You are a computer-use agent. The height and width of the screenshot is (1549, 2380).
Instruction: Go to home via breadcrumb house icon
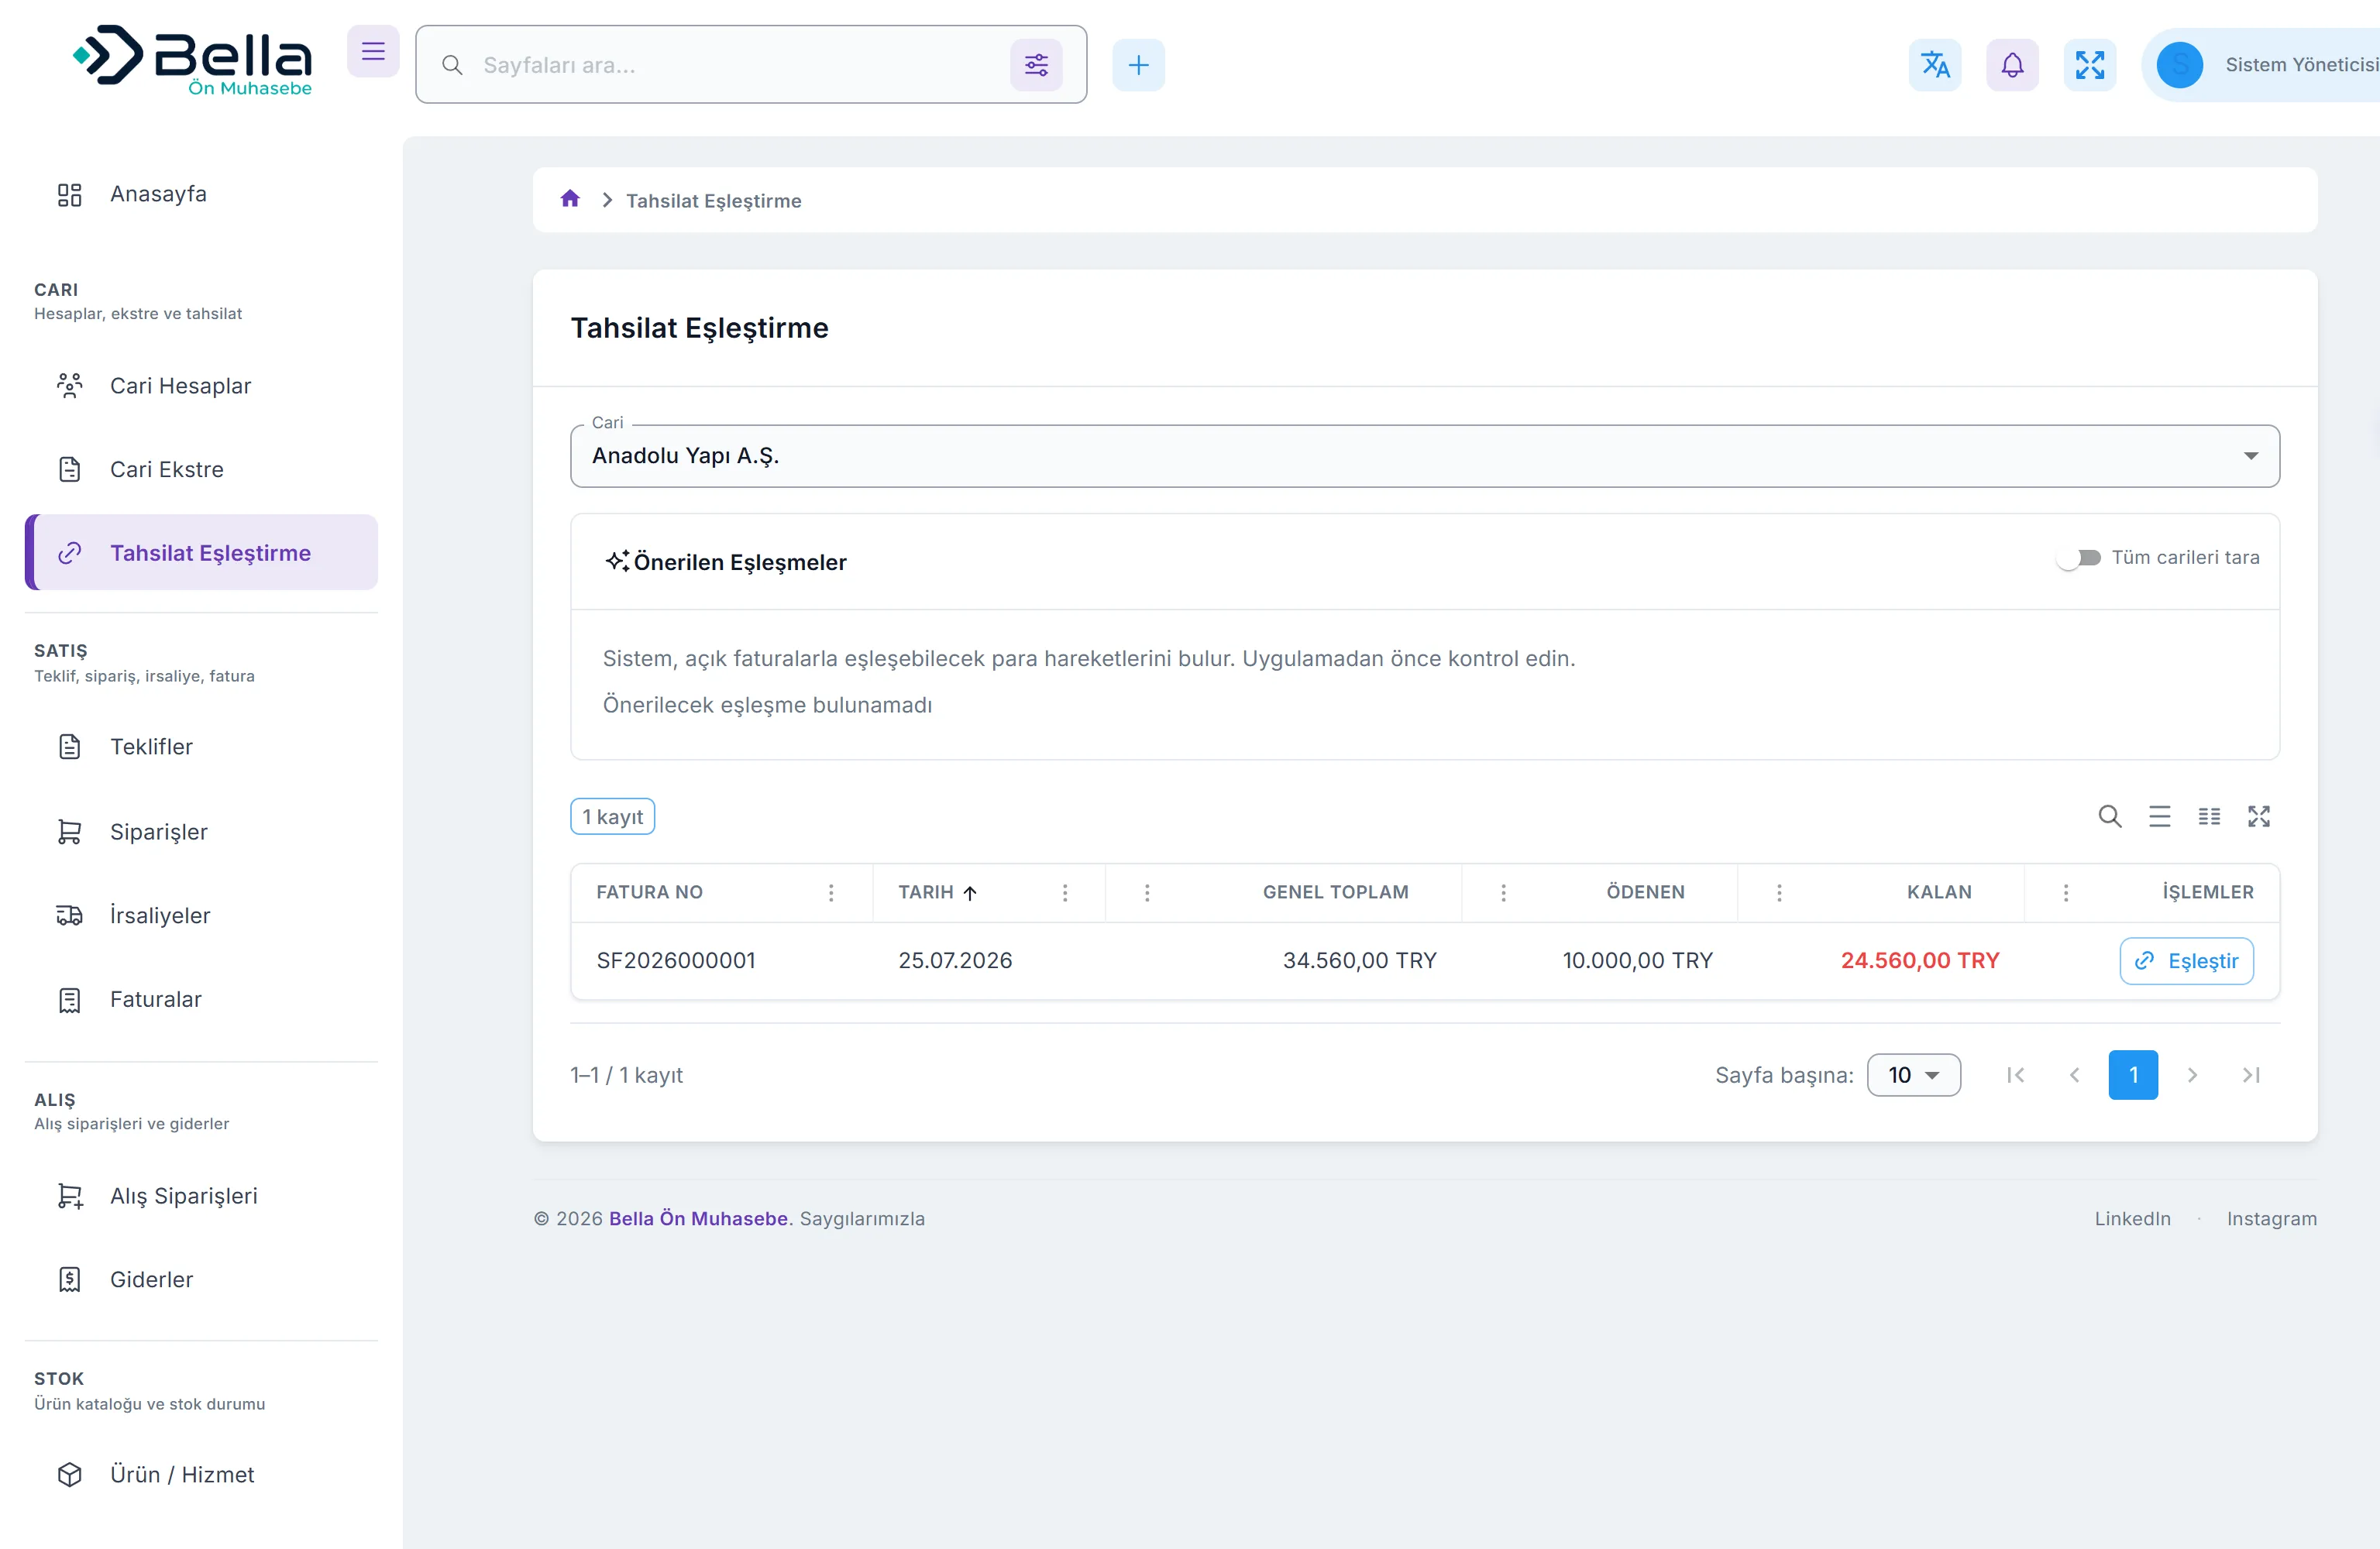click(x=570, y=199)
